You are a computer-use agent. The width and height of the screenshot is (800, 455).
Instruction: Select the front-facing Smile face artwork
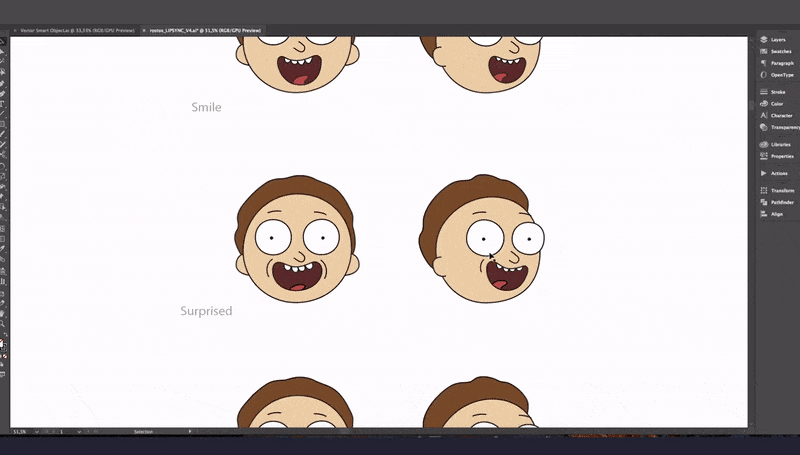point(297,64)
